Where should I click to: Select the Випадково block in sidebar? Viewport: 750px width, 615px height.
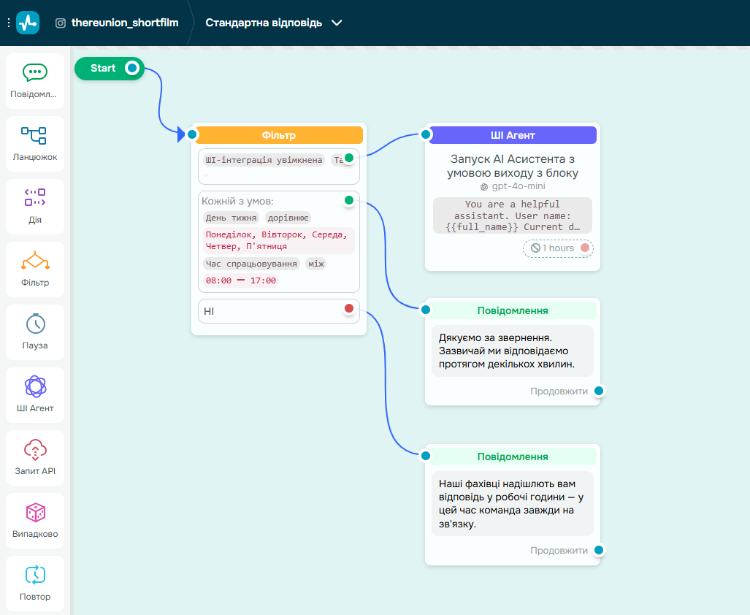point(35,520)
